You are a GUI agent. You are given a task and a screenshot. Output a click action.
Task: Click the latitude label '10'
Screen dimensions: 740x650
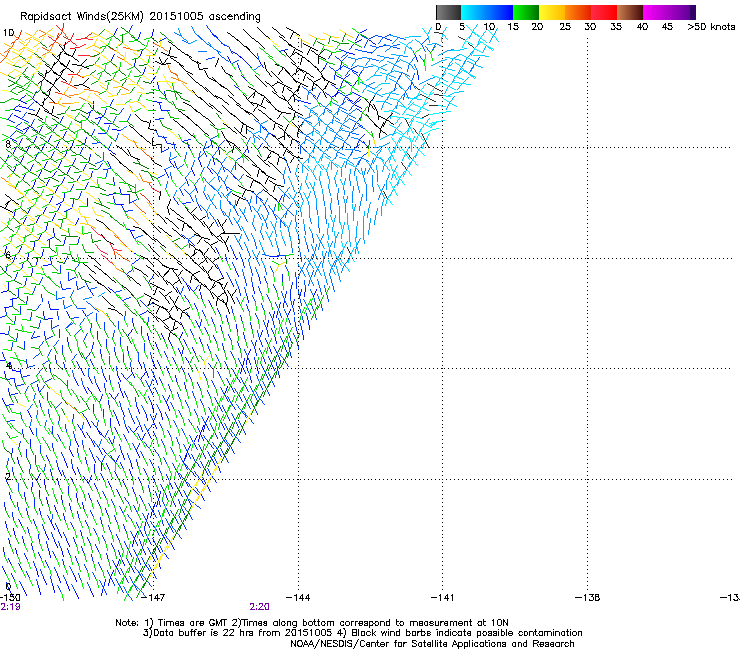(x=8, y=33)
